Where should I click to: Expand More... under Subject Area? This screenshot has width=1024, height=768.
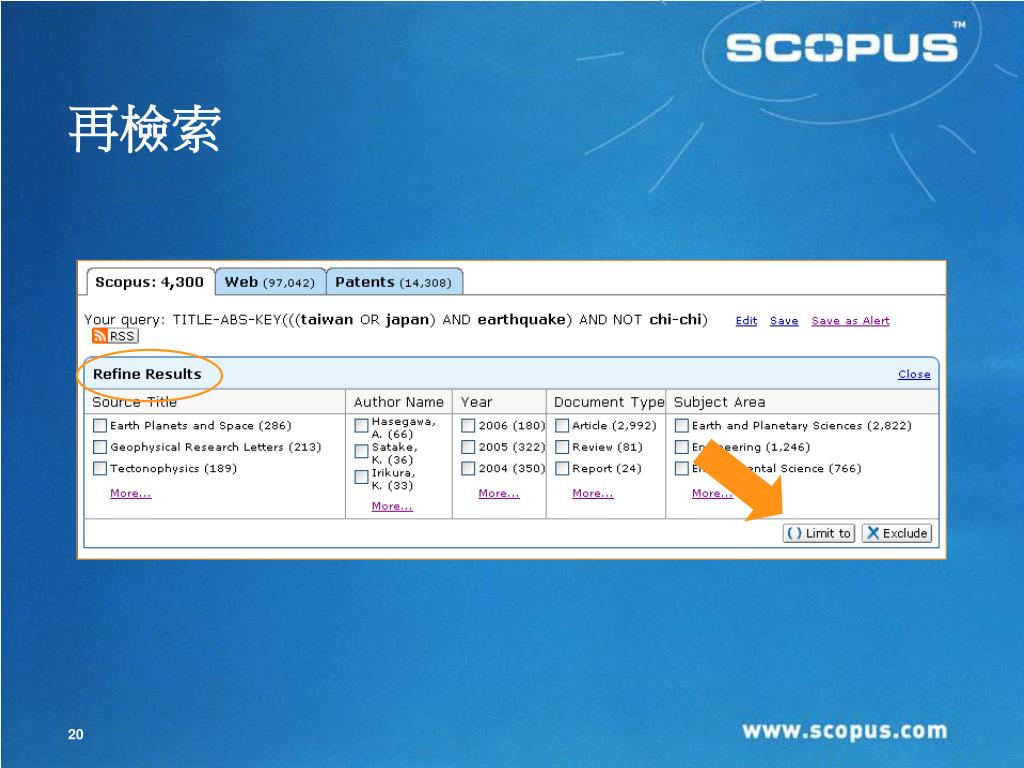712,493
